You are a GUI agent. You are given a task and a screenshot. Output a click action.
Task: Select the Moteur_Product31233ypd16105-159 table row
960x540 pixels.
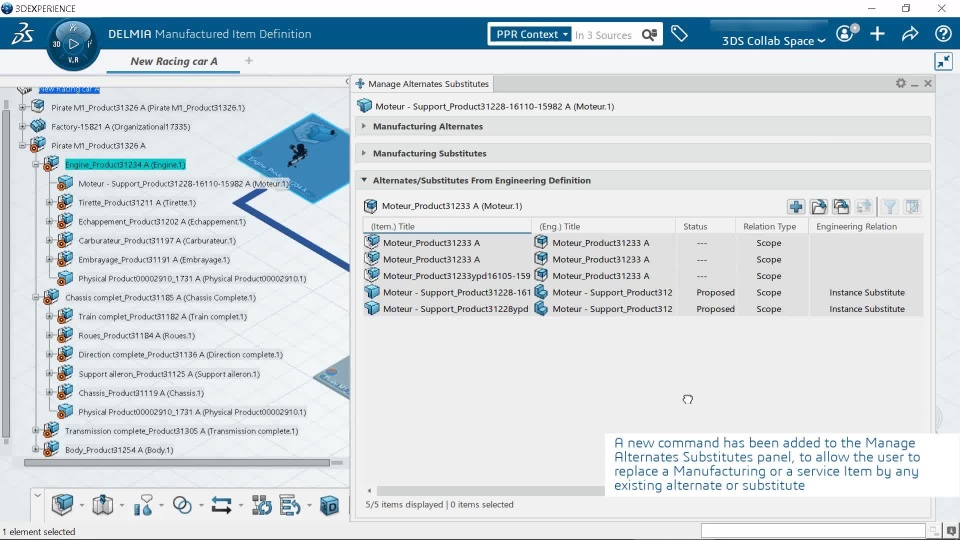pyautogui.click(x=643, y=276)
